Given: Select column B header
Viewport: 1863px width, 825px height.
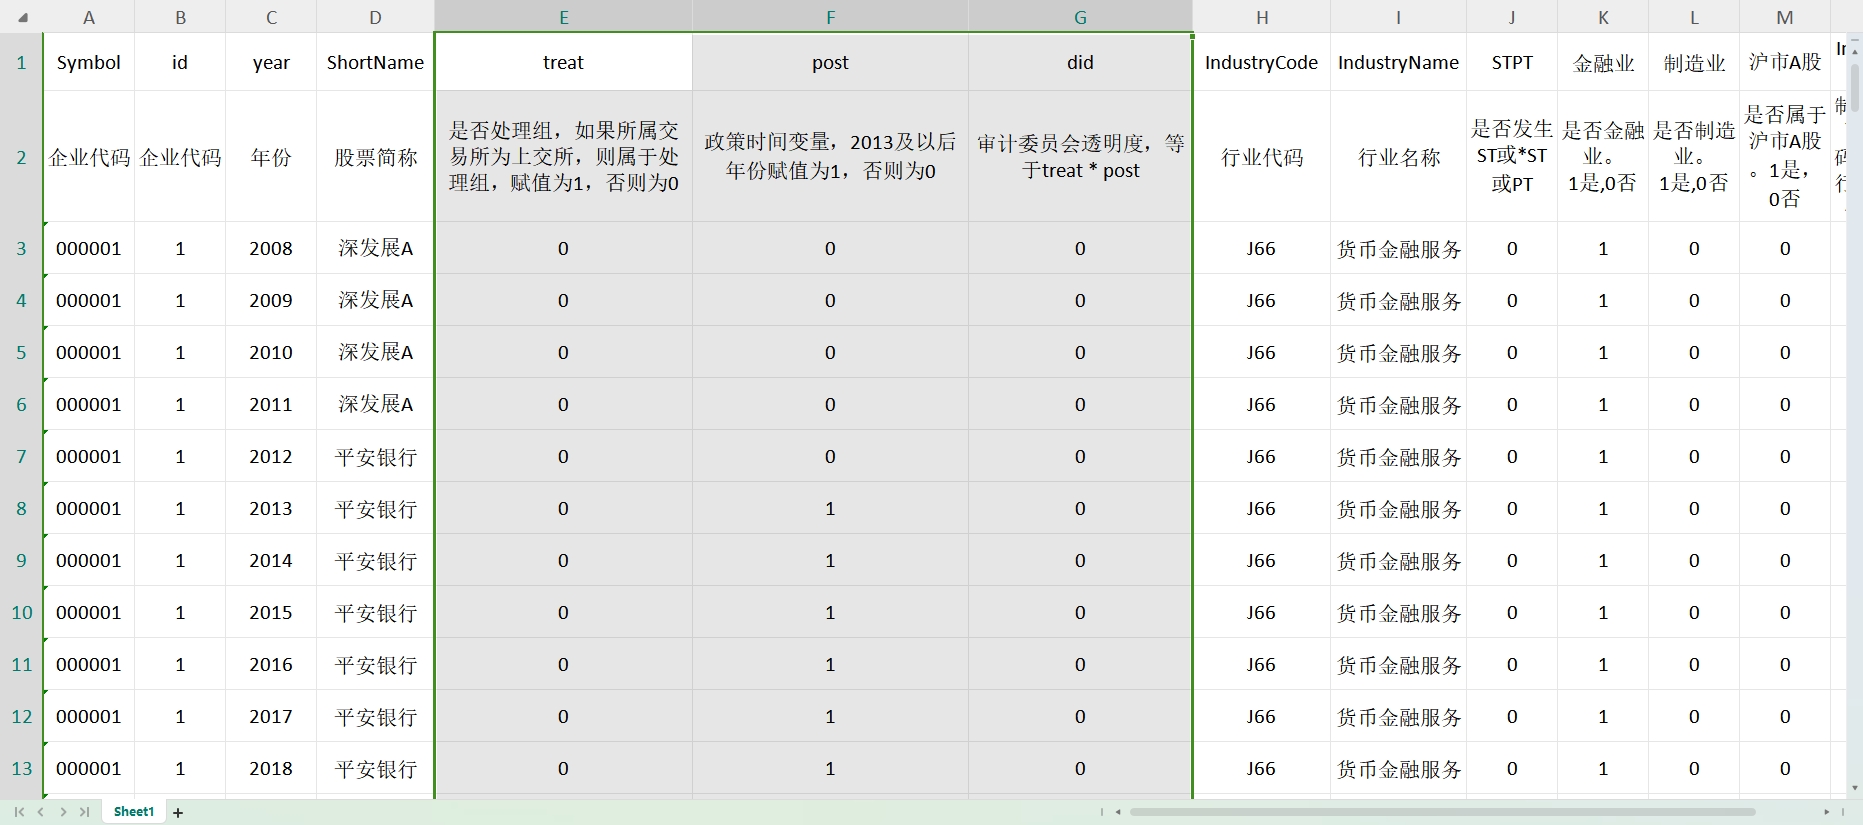Looking at the screenshot, I should 180,17.
